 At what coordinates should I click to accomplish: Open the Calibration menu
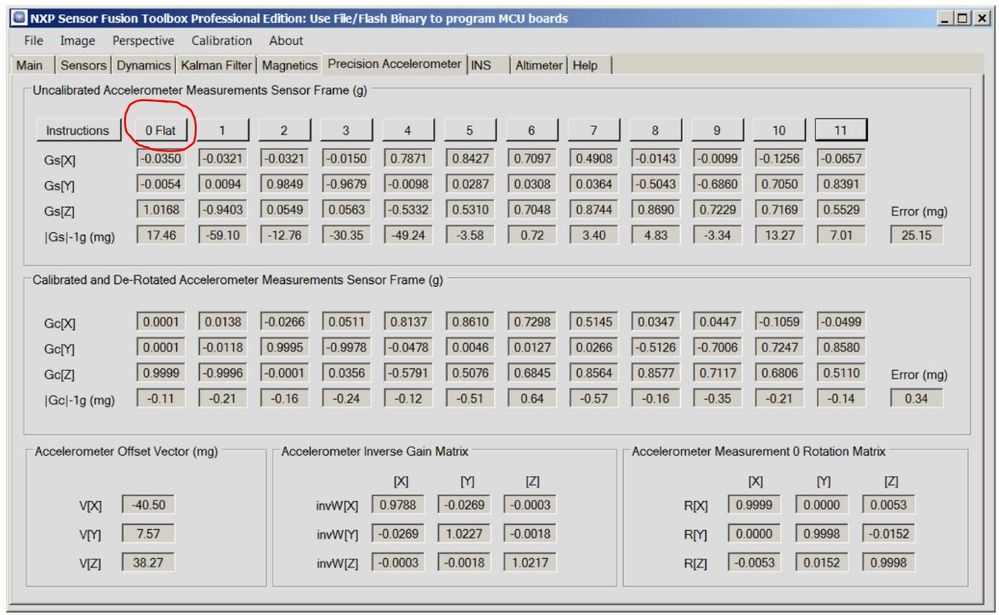click(x=222, y=41)
